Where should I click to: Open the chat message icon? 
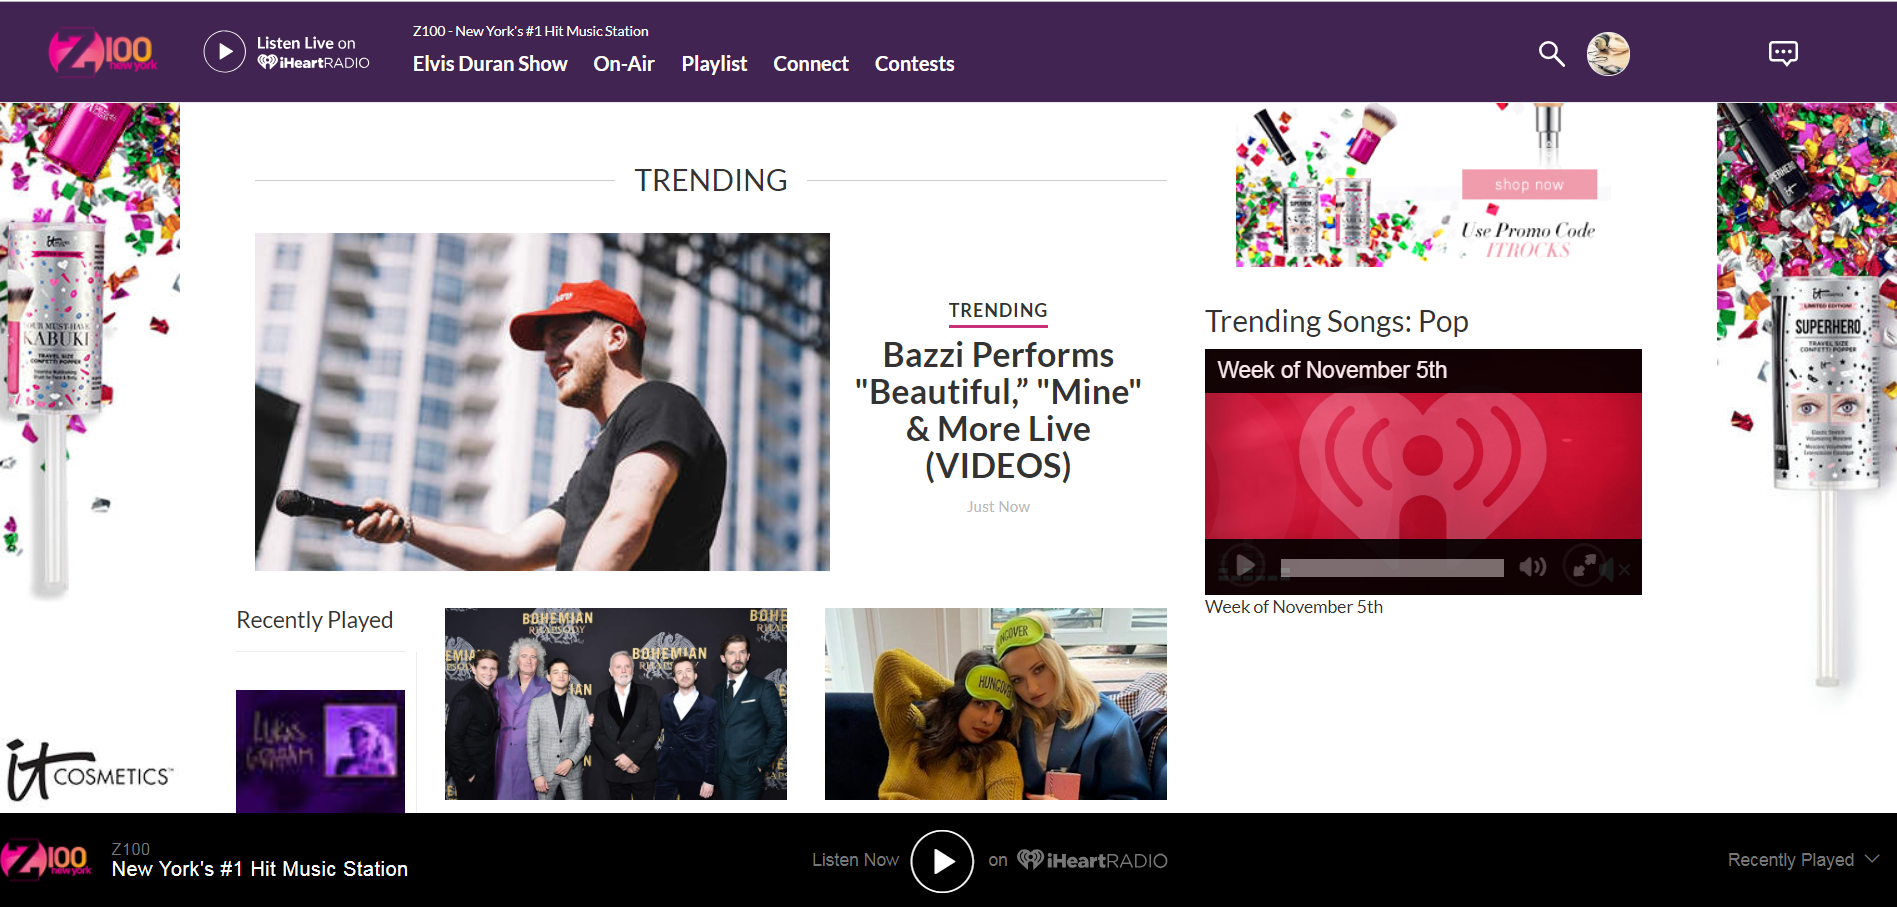tap(1783, 53)
